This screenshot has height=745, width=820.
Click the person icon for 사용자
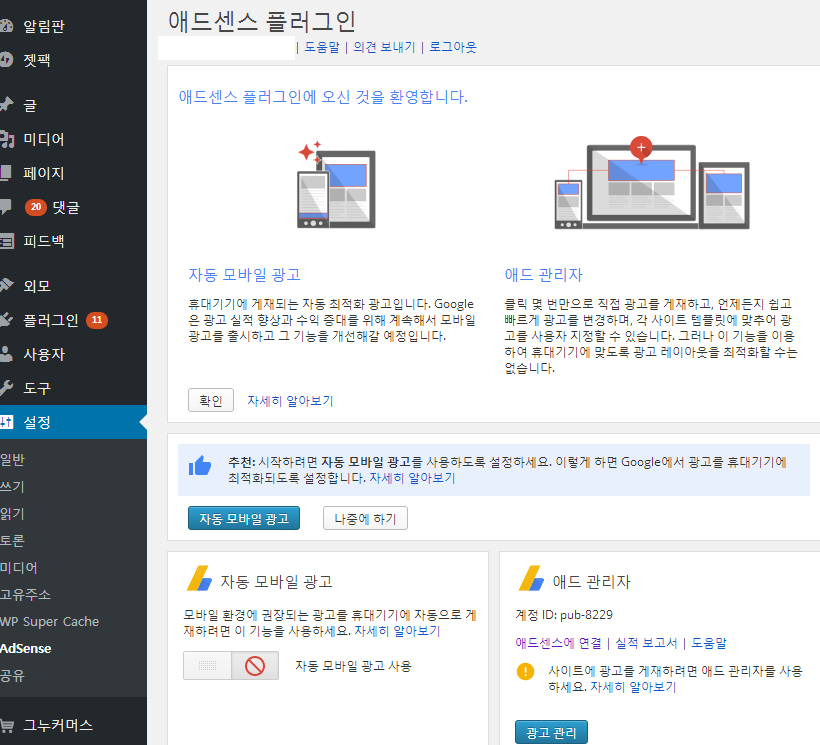(6, 354)
